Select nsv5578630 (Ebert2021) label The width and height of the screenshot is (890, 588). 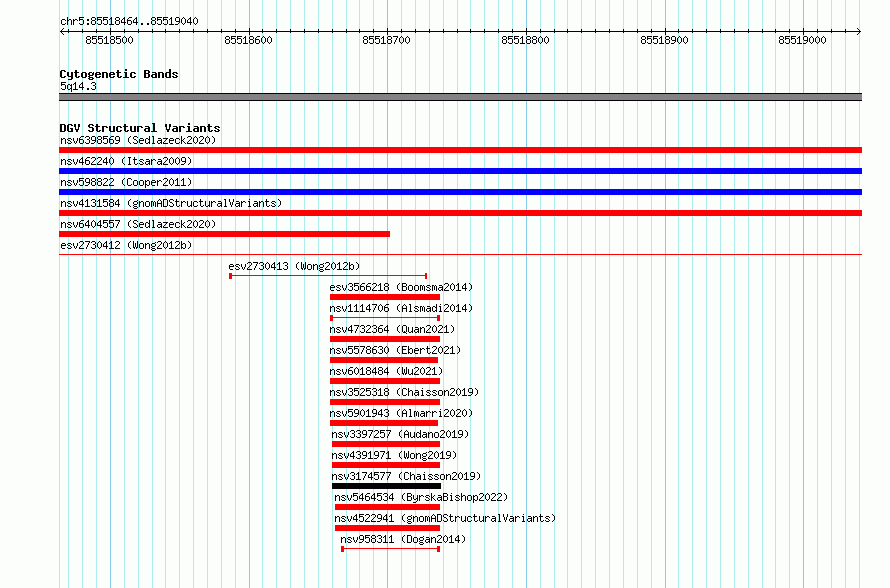point(395,350)
